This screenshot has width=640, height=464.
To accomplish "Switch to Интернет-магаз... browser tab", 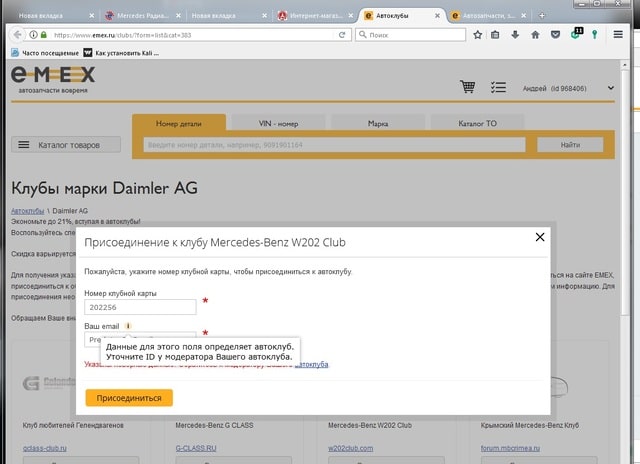I will [314, 16].
